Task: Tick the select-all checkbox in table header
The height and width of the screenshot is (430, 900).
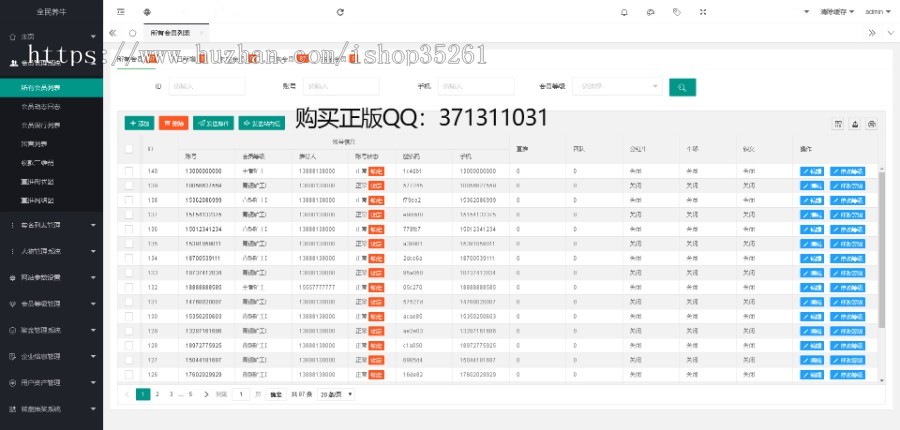Action: click(x=129, y=148)
